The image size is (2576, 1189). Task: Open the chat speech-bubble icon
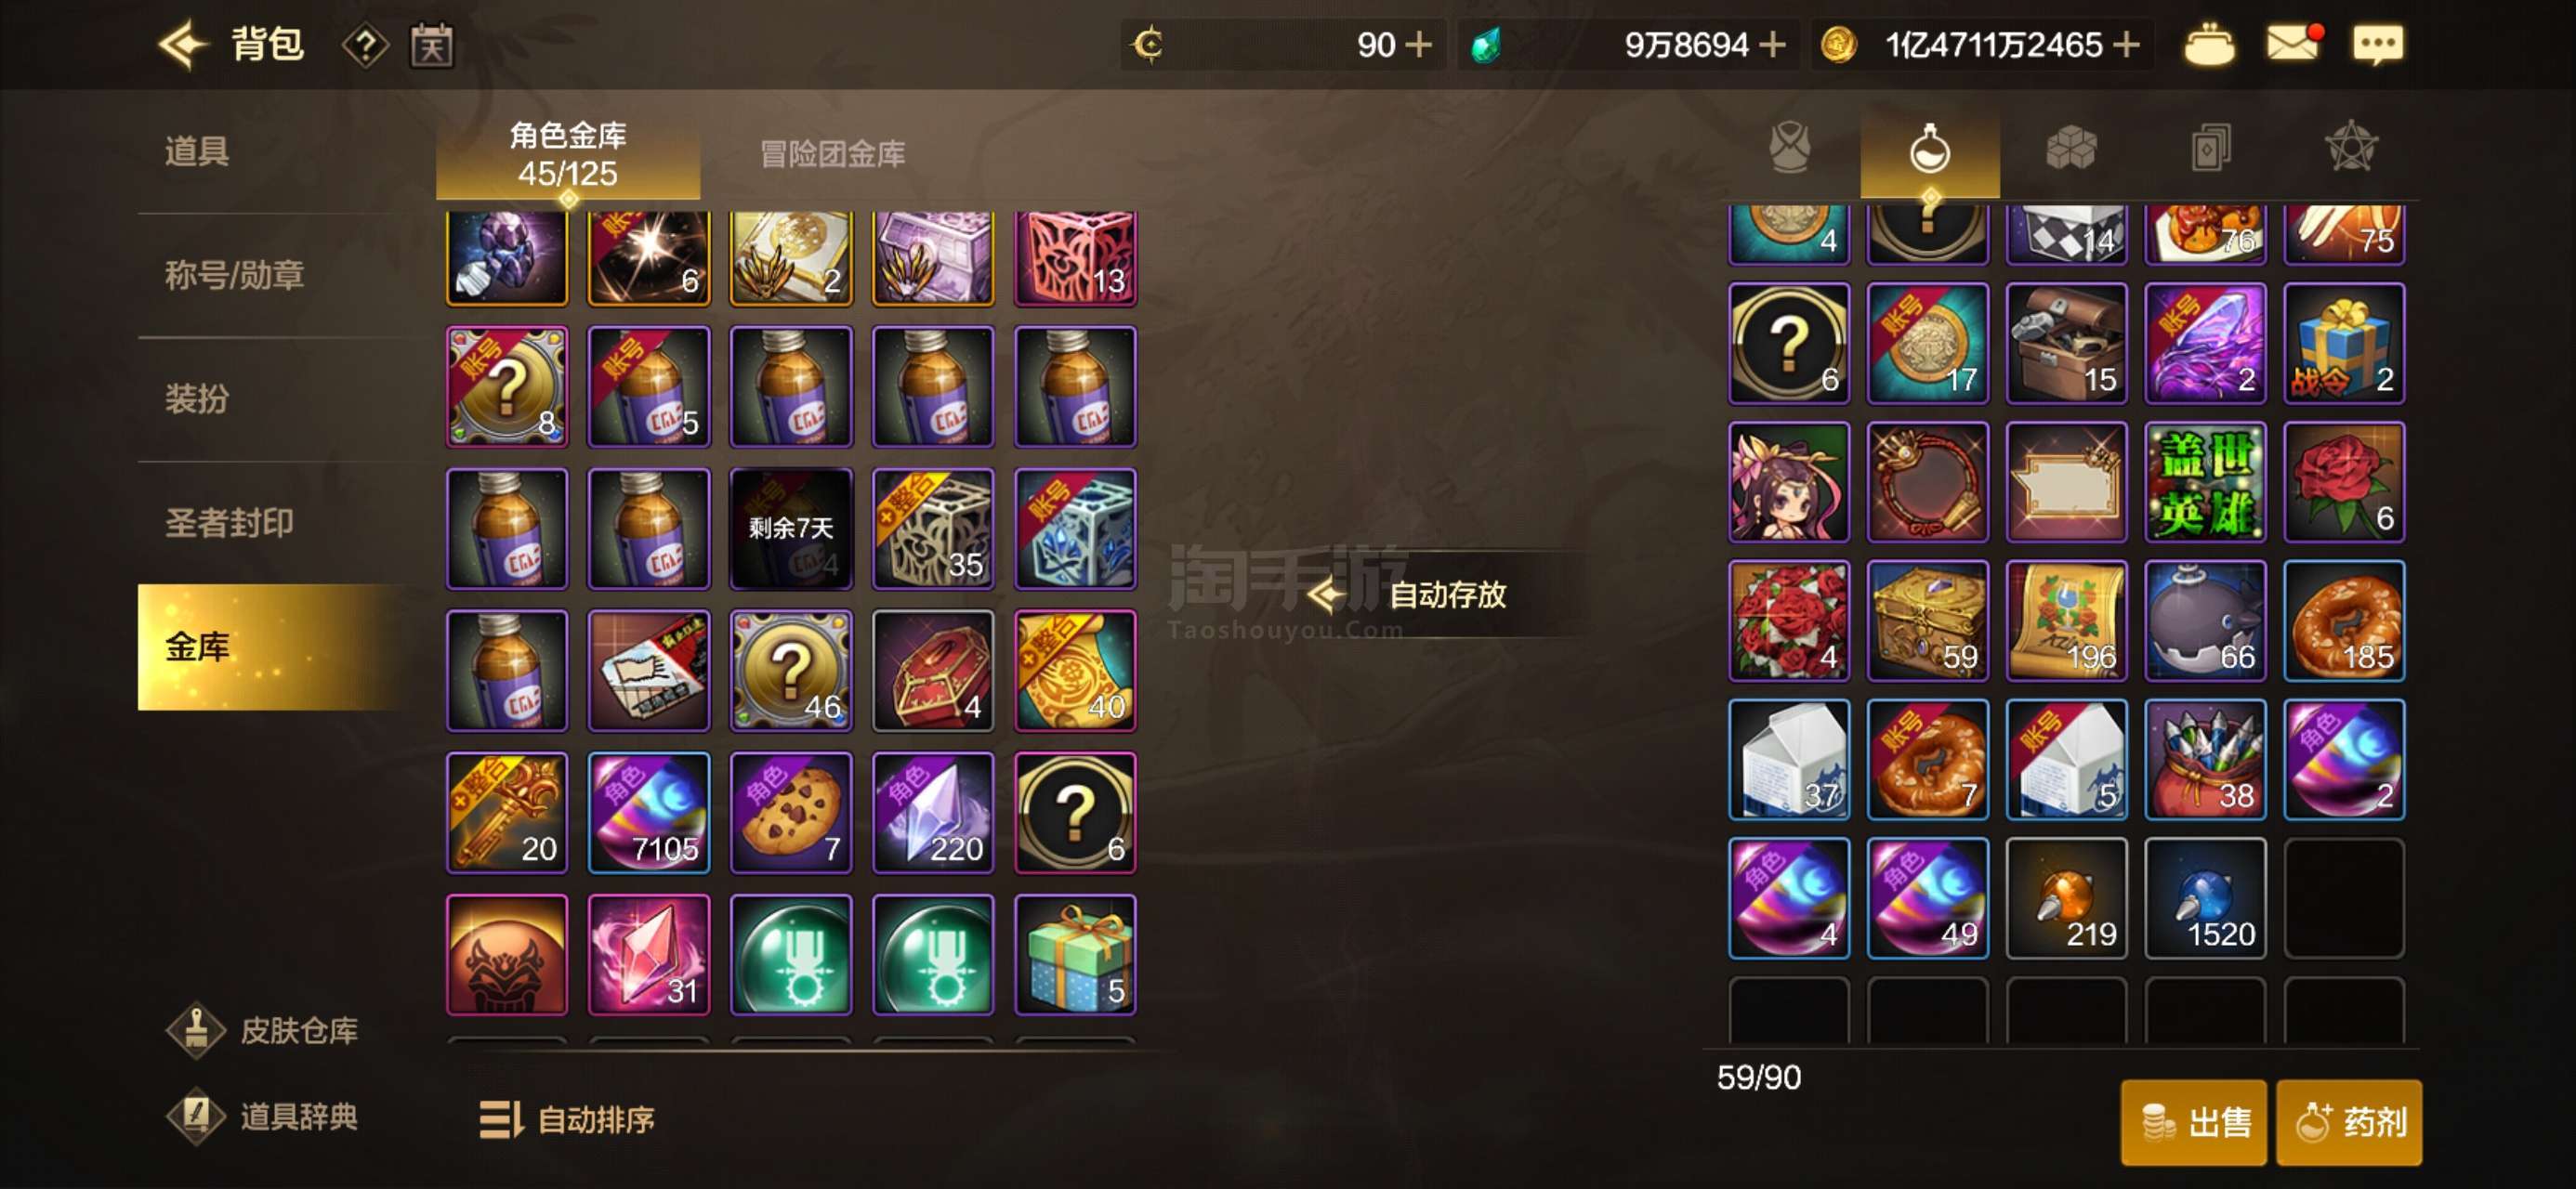coord(2377,45)
